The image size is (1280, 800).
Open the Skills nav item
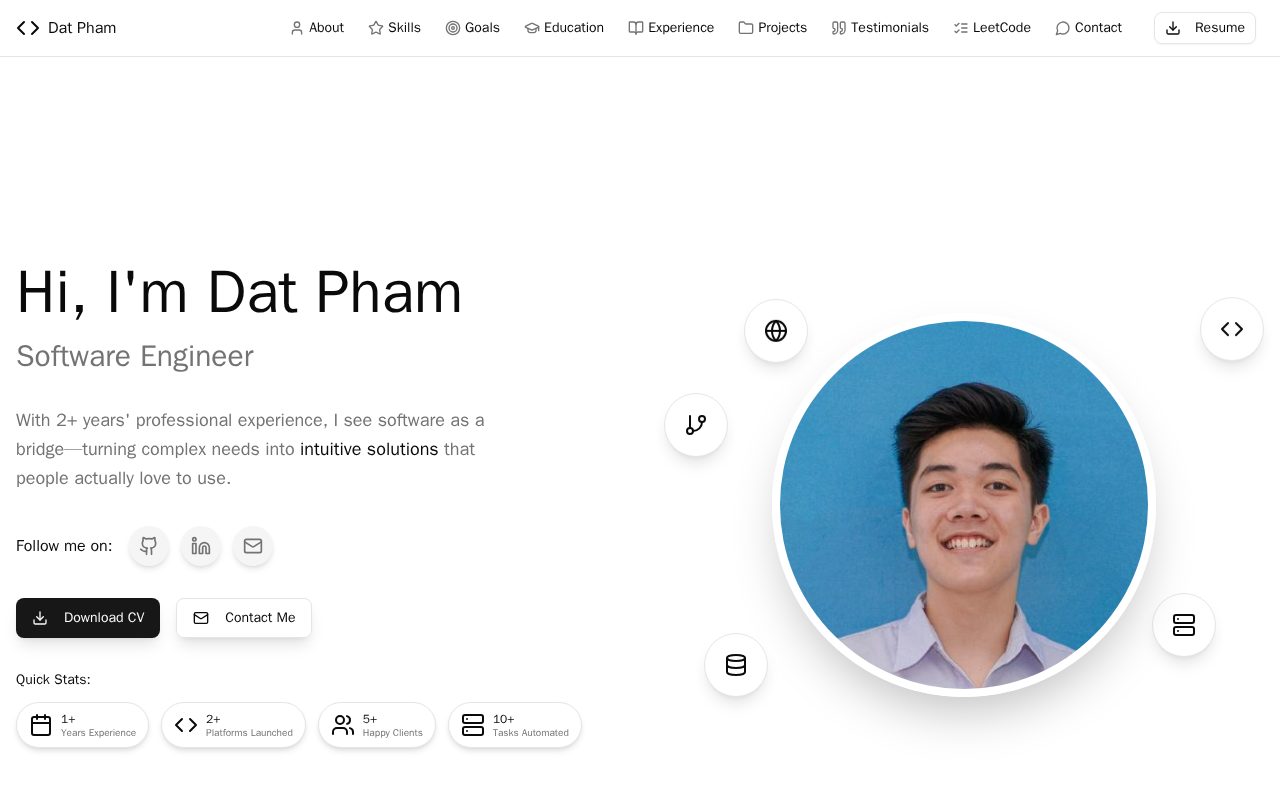pyautogui.click(x=395, y=28)
